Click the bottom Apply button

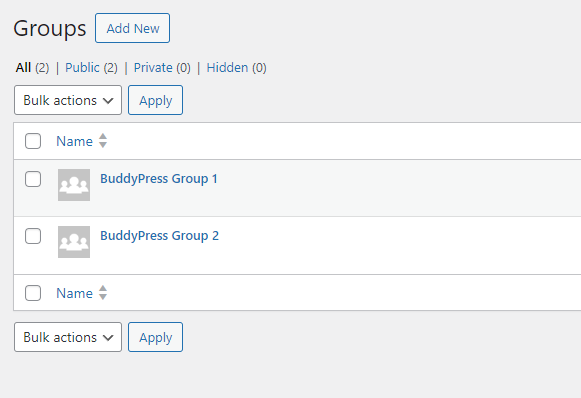[x=155, y=337]
